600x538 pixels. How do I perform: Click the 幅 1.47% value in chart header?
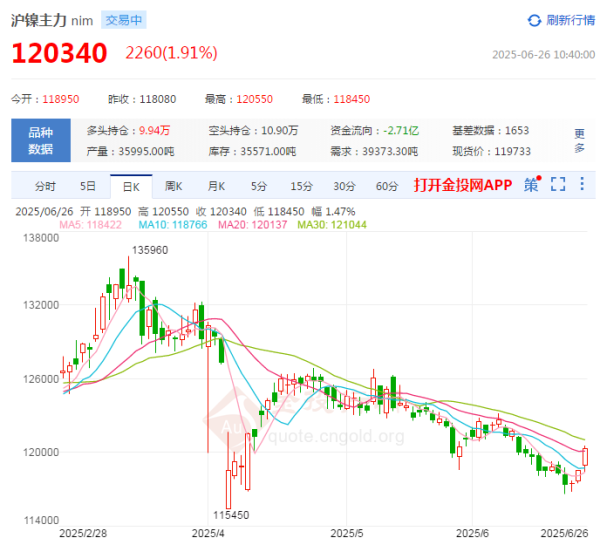point(333,212)
